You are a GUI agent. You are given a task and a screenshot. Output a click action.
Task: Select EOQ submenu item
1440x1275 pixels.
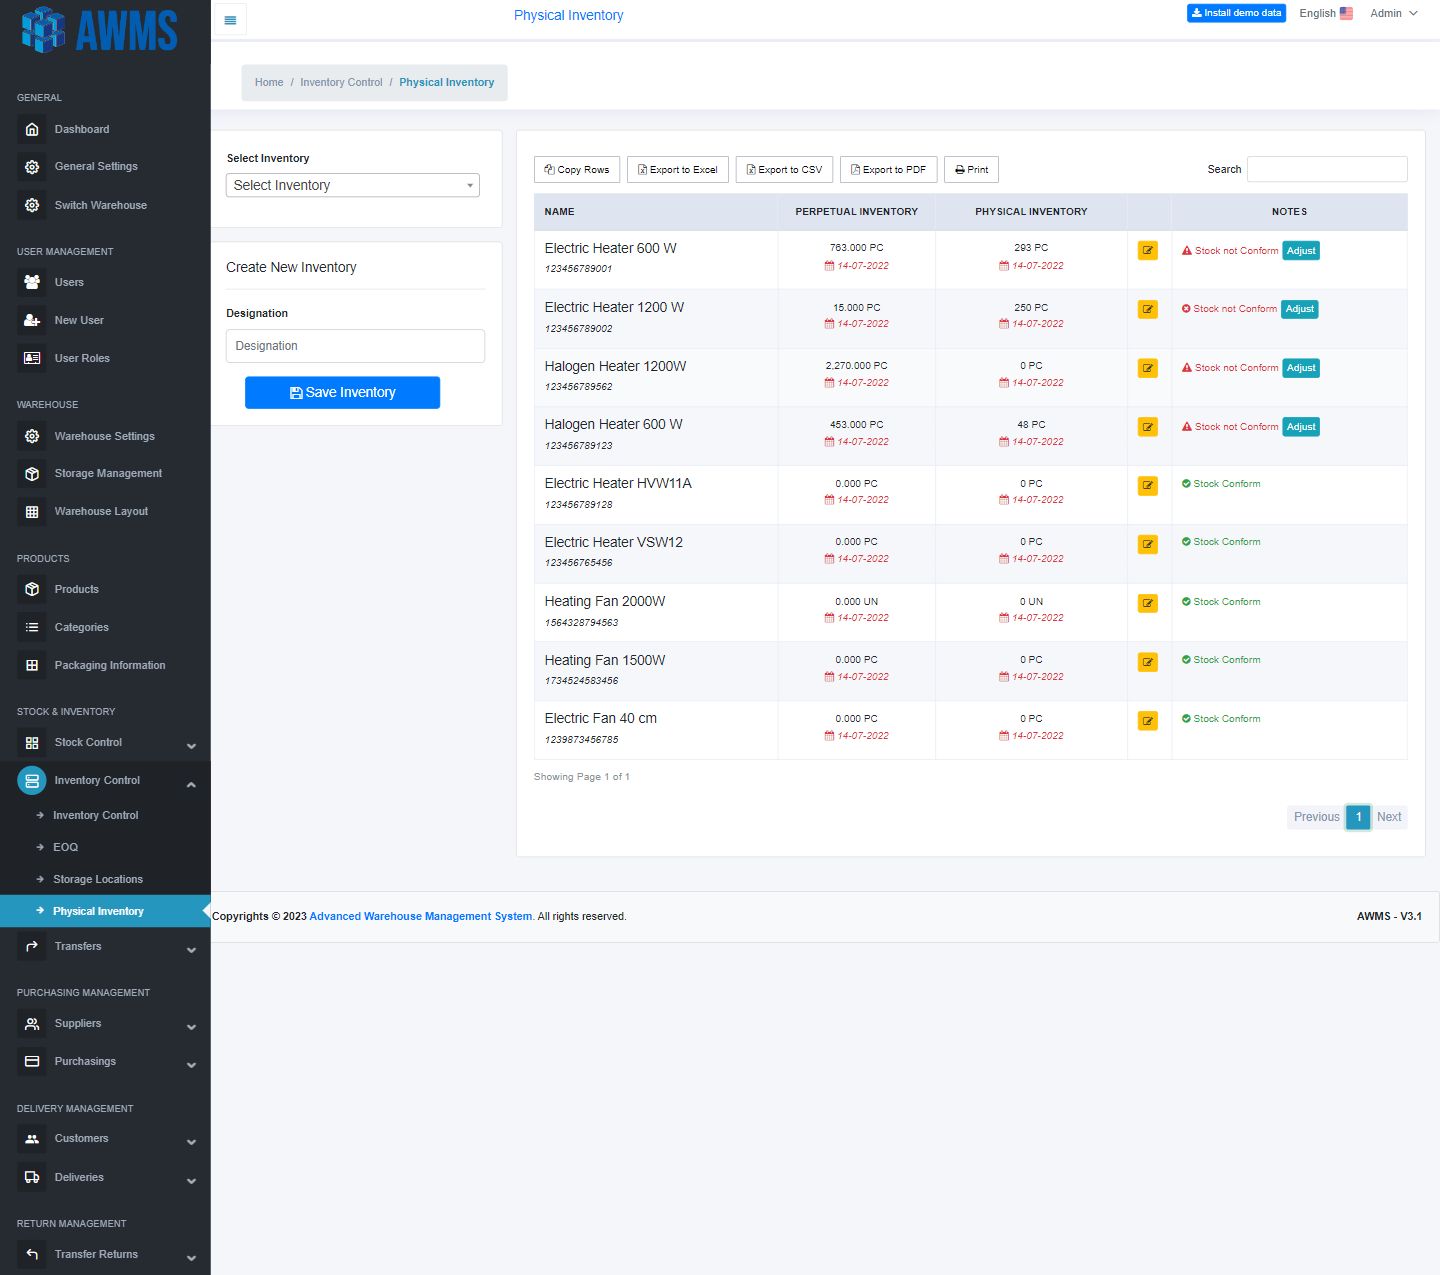65,847
